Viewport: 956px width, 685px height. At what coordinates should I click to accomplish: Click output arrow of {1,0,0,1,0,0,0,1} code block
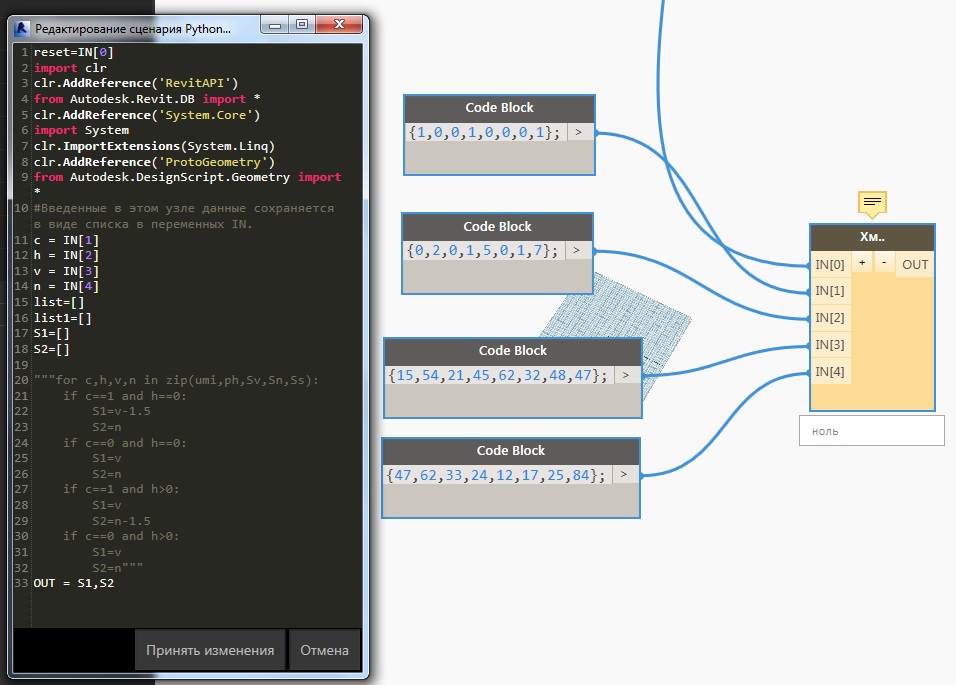(578, 133)
